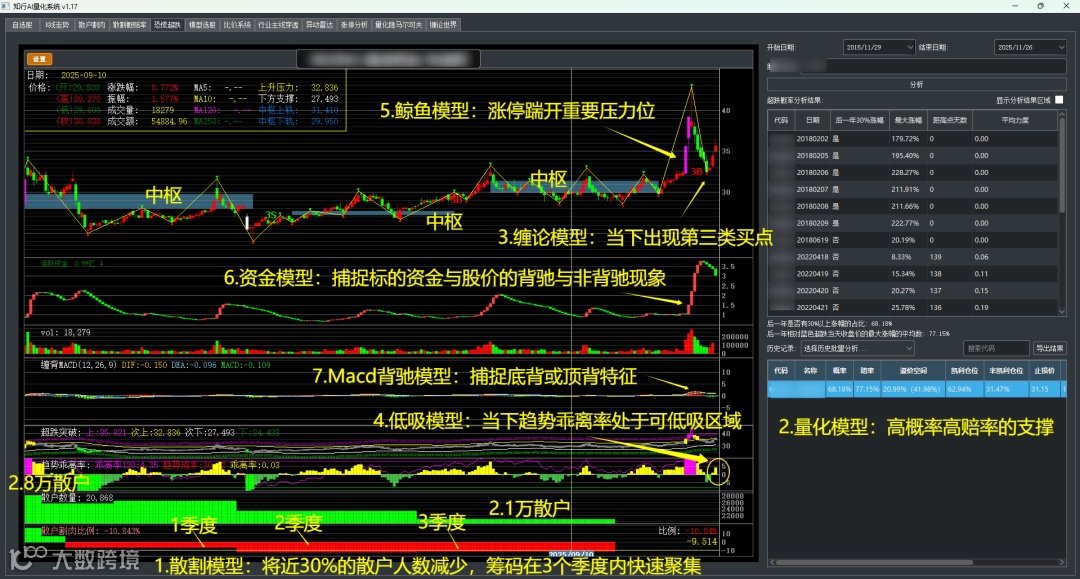Select the 20180205 result row
Viewport: 1080px width, 579px height.
(913, 156)
